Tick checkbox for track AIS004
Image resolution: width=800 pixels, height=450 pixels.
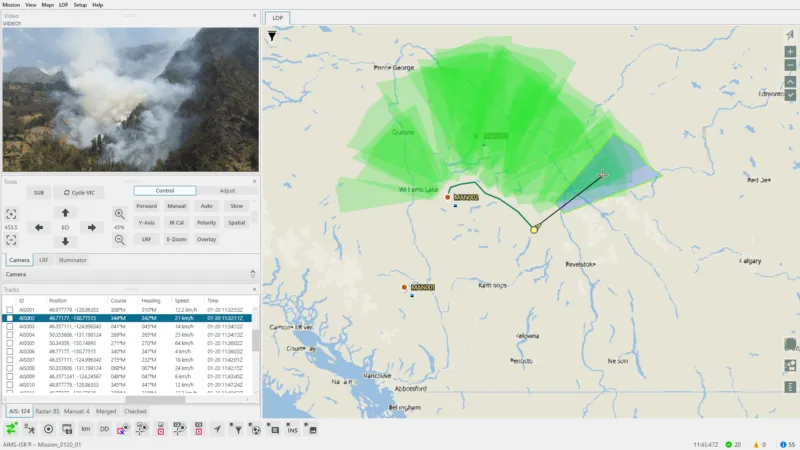[x=10, y=335]
